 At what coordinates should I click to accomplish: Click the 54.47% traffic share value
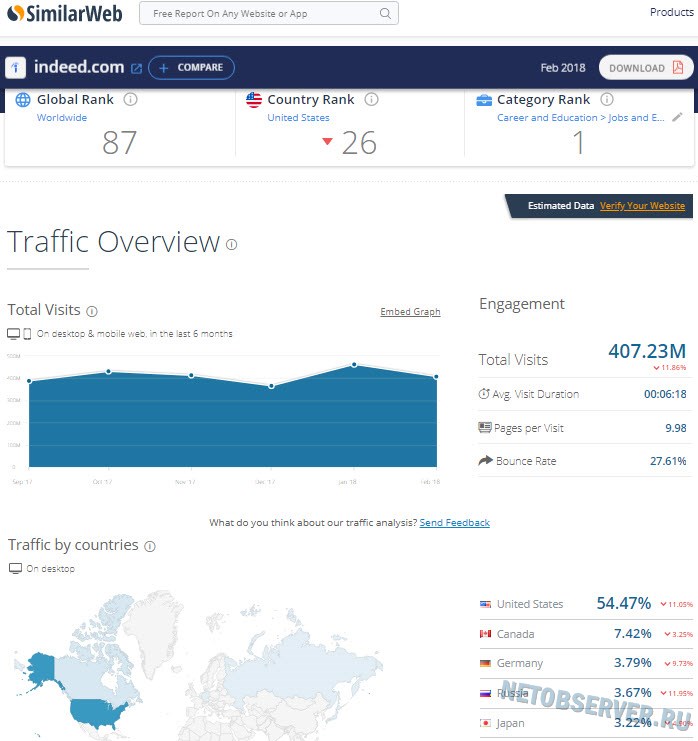[x=624, y=603]
